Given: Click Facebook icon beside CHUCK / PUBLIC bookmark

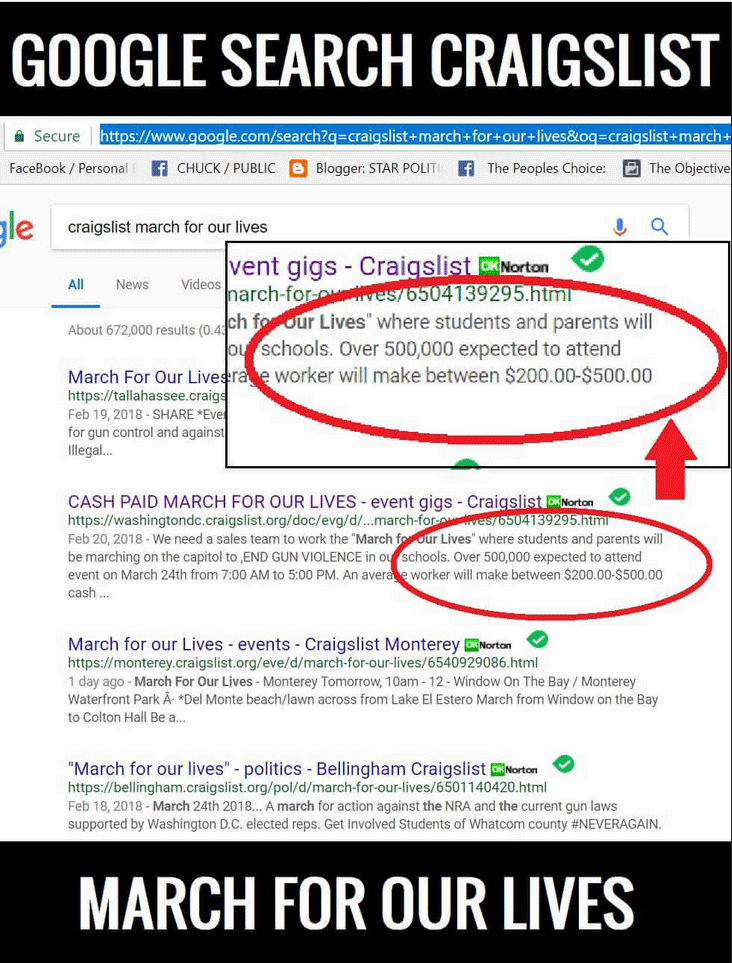Looking at the screenshot, I should pyautogui.click(x=159, y=169).
